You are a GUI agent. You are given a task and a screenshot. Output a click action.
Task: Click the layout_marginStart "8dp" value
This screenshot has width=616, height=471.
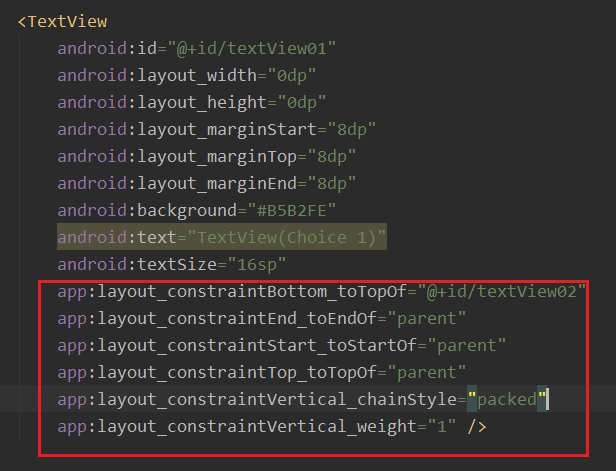[x=352, y=130]
